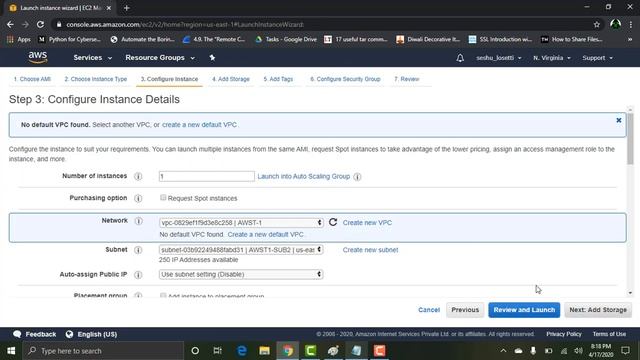The width and height of the screenshot is (640, 360).
Task: Click Create a new default VPC under Network
Action: (x=265, y=235)
